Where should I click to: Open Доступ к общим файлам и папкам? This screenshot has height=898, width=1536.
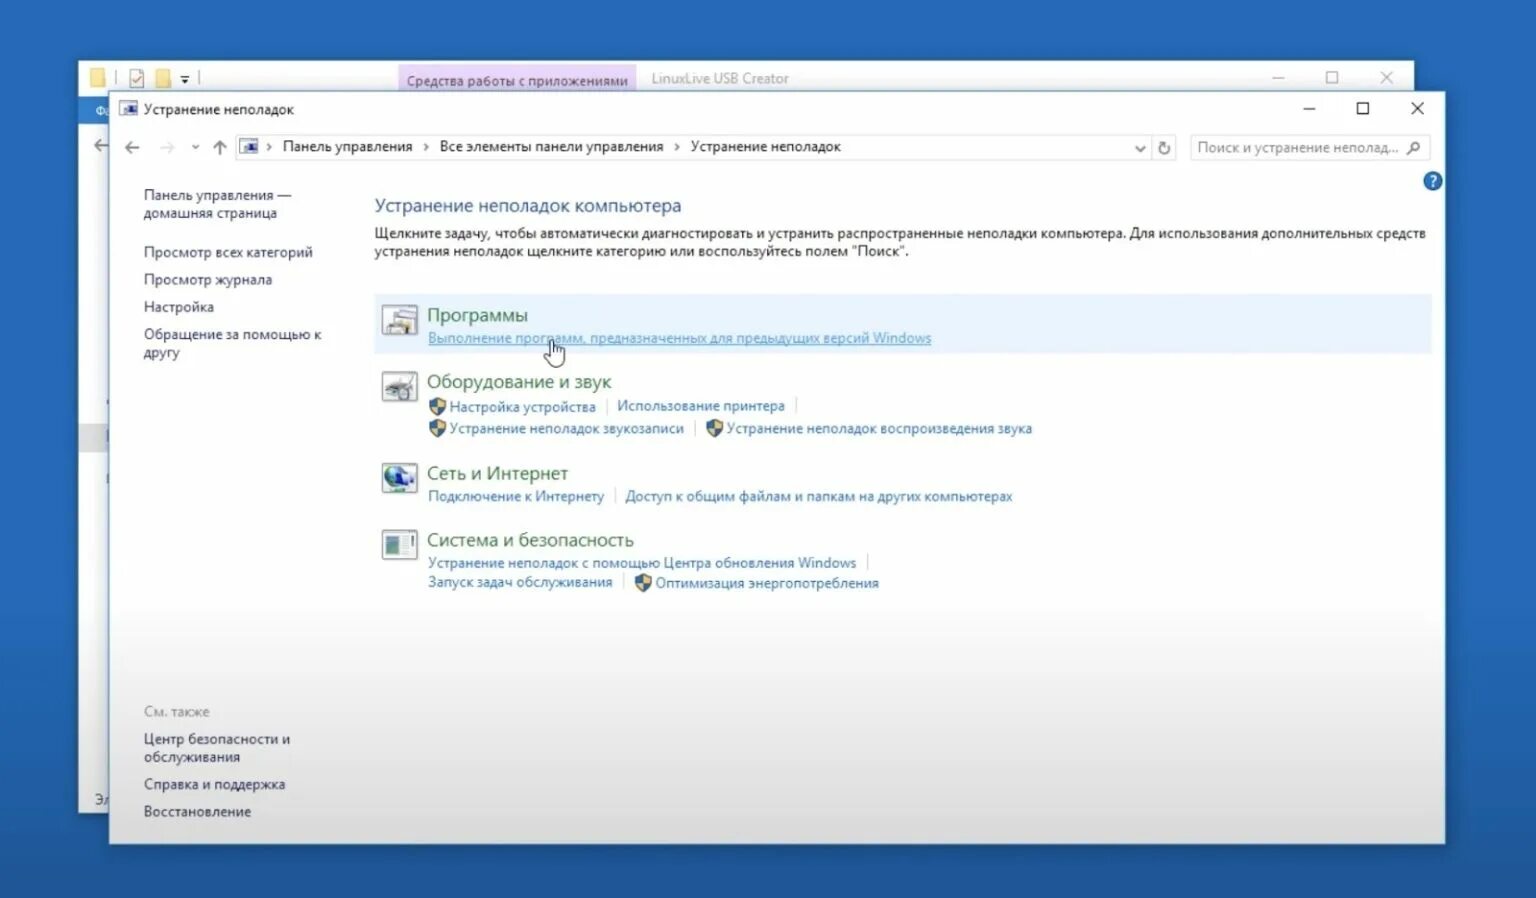(x=819, y=496)
